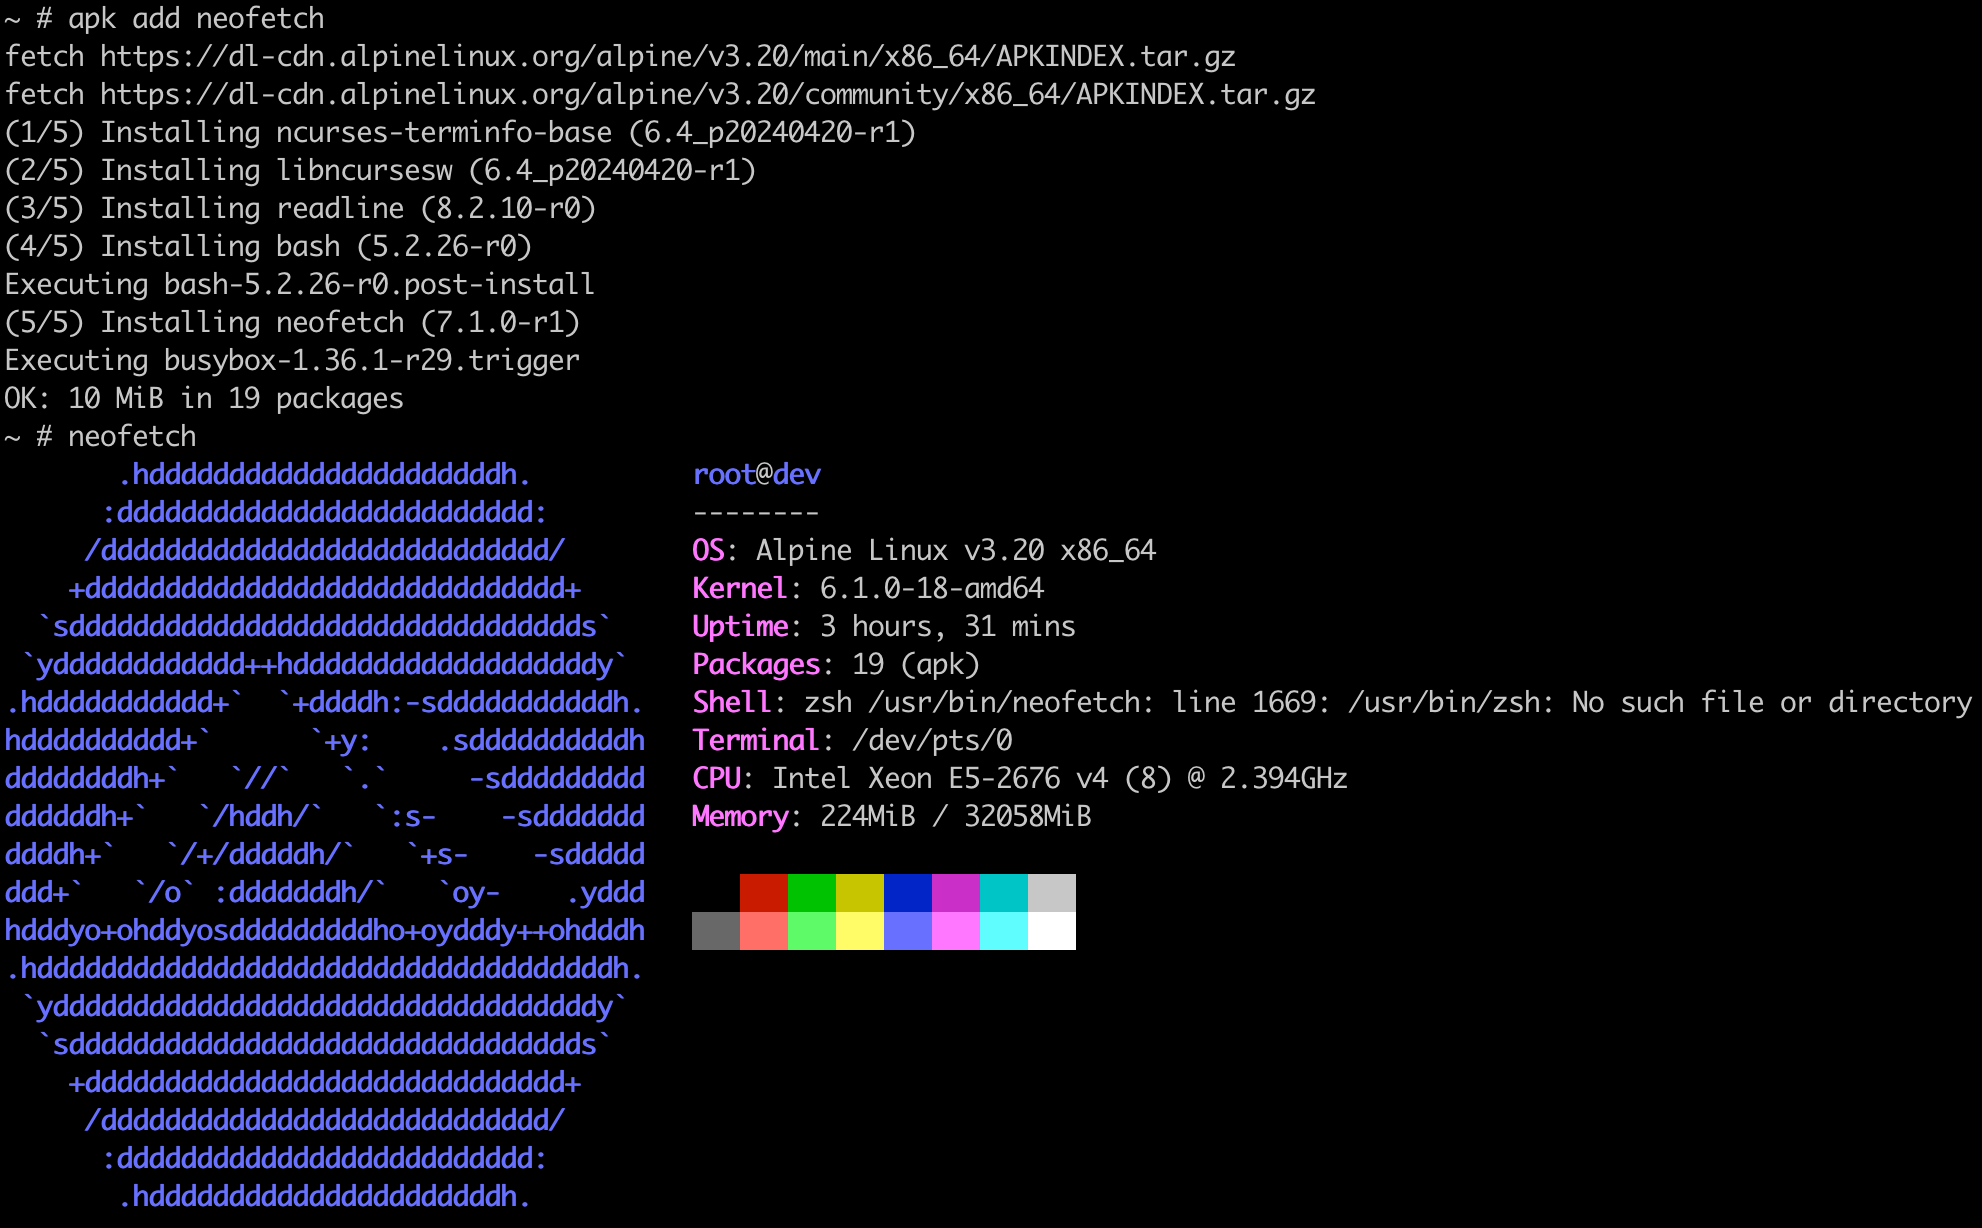The height and width of the screenshot is (1228, 1982).
Task: Click the white color block
Action: [1051, 931]
